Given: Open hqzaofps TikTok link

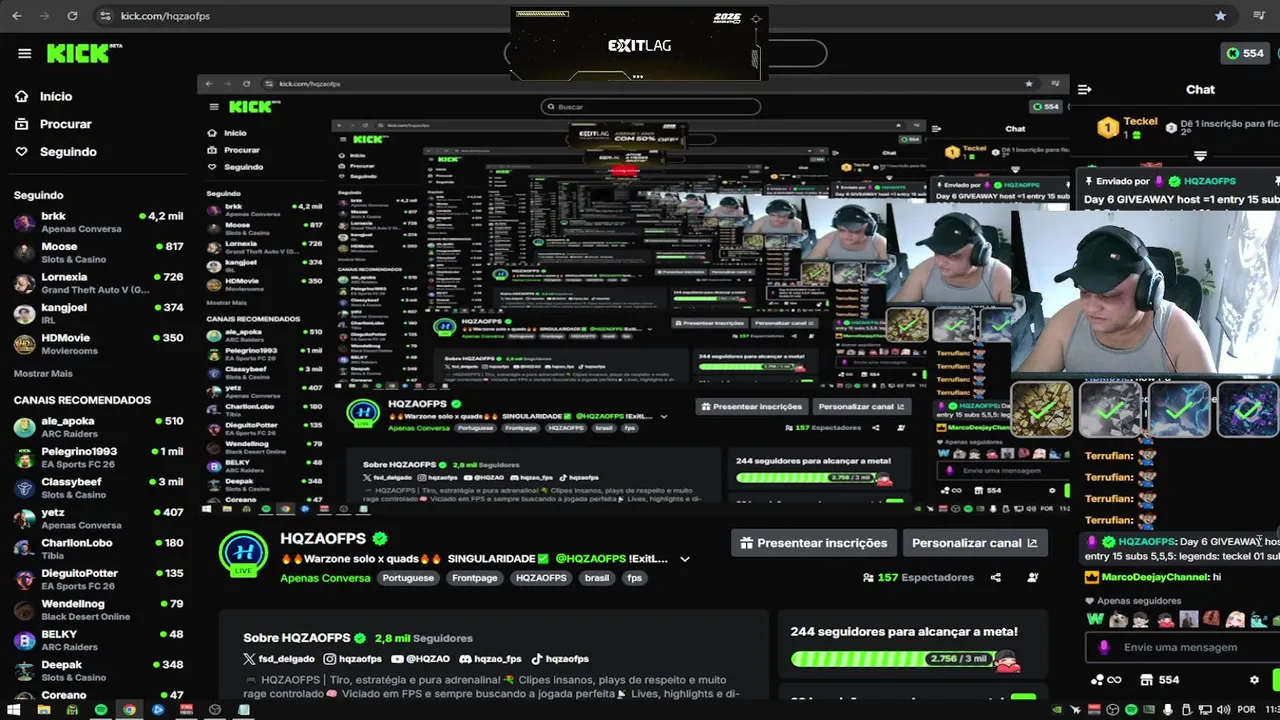Looking at the screenshot, I should [560, 659].
